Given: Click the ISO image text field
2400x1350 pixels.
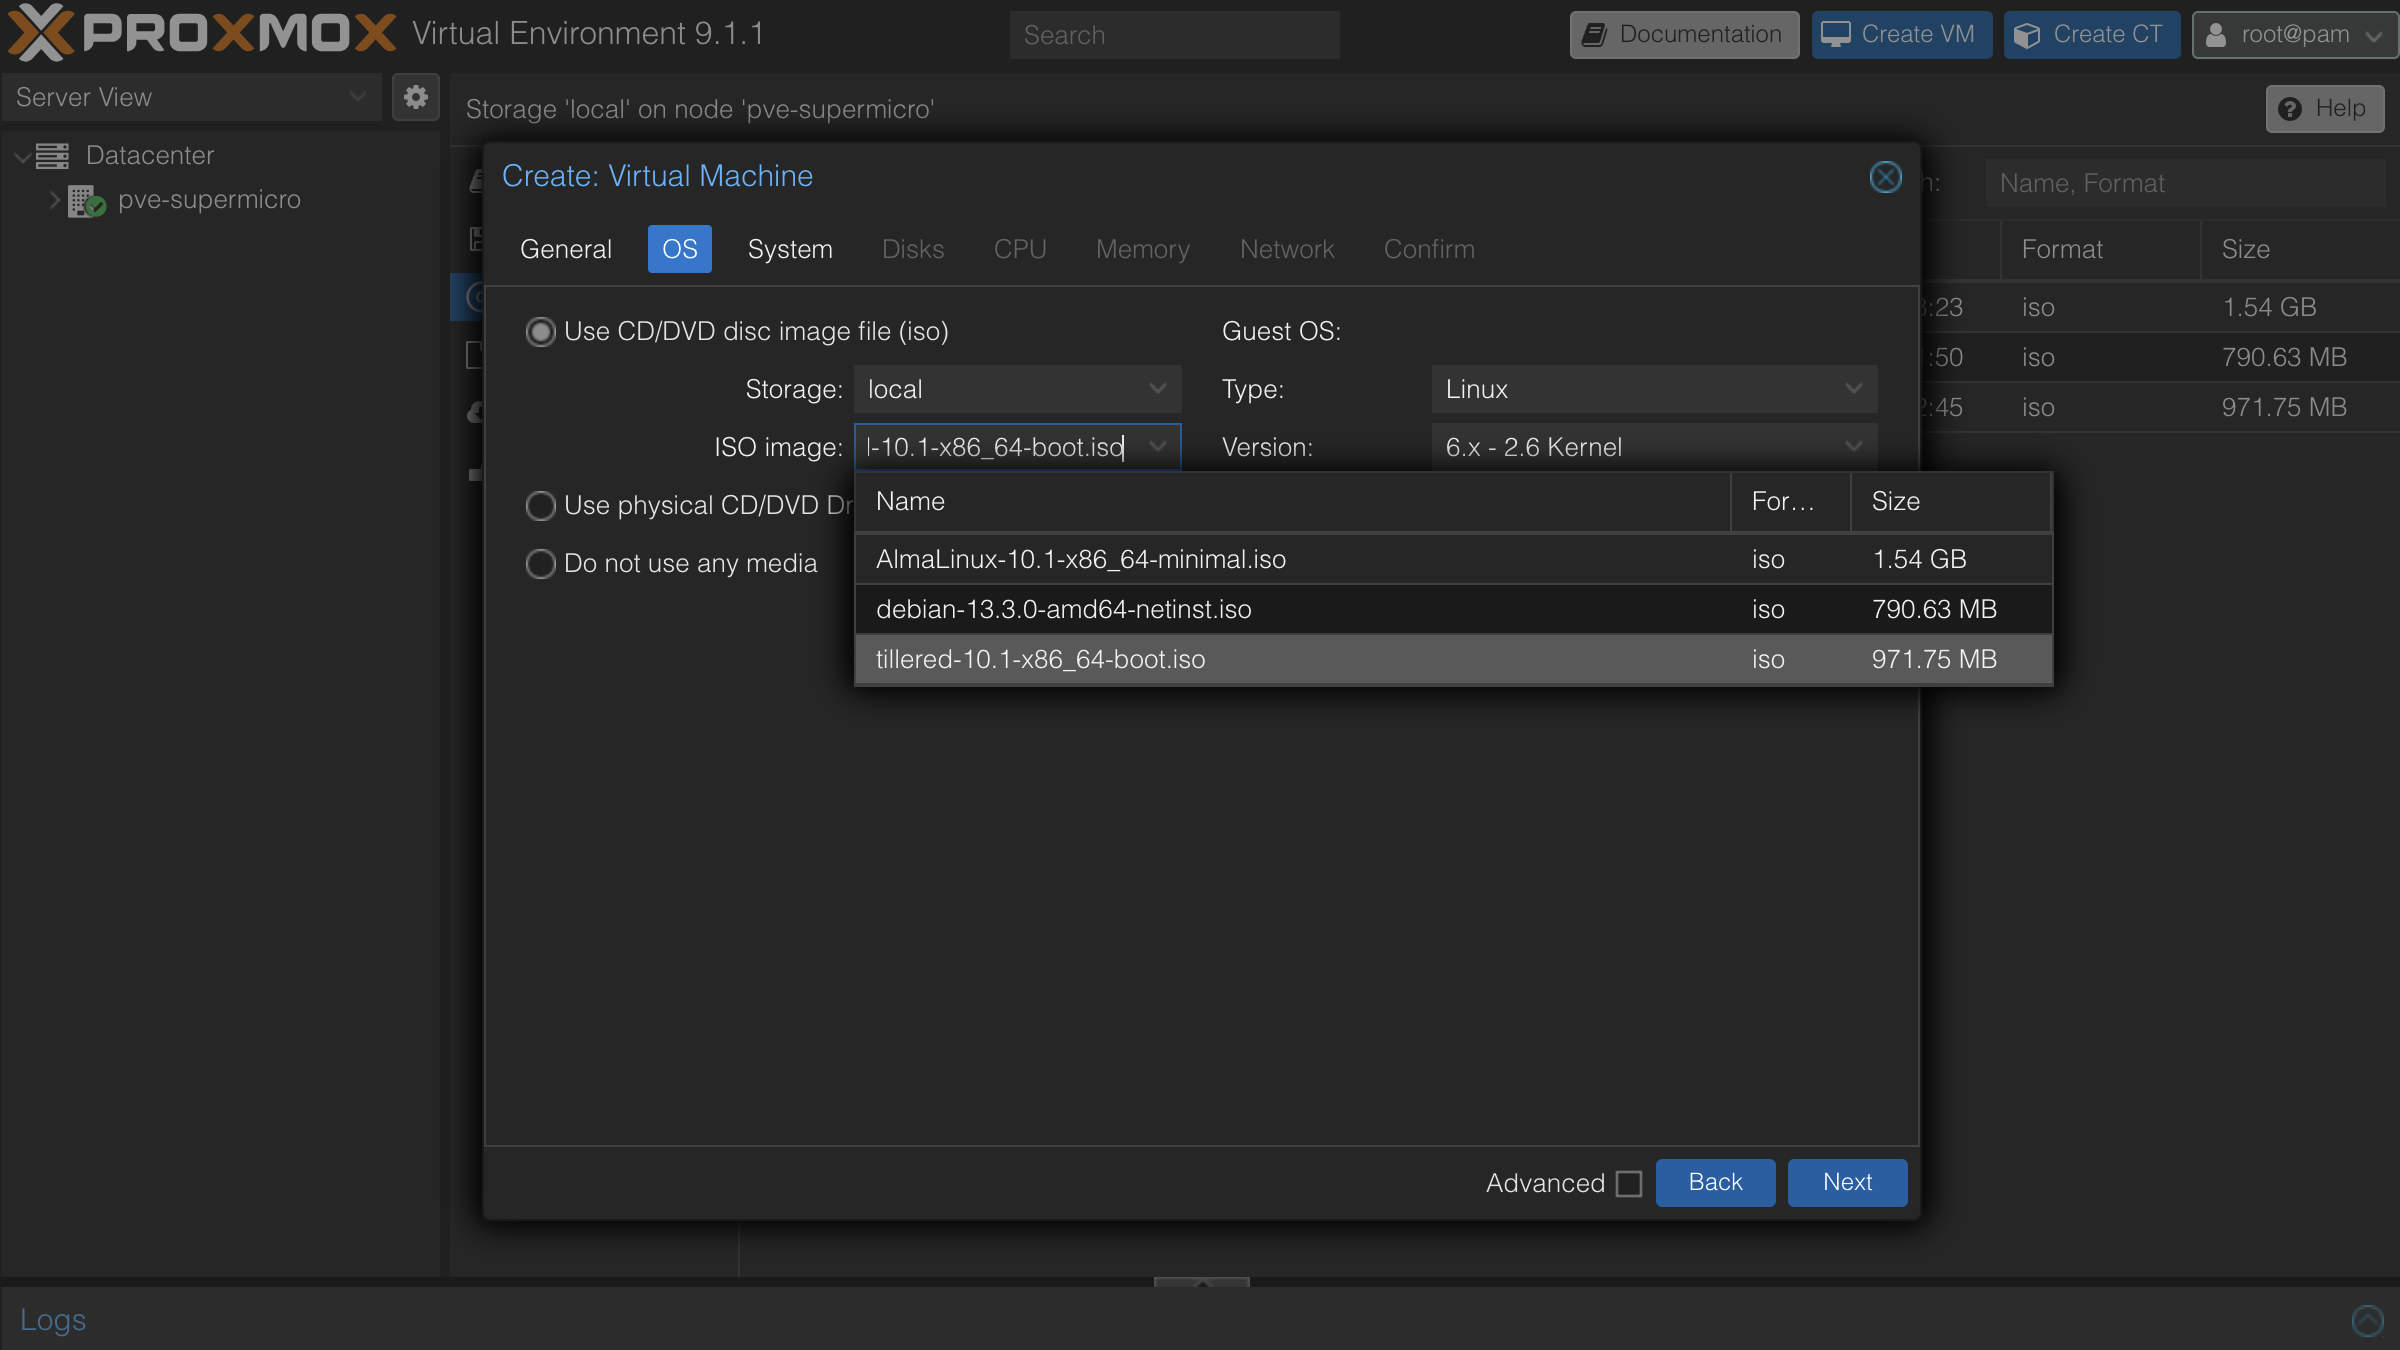Looking at the screenshot, I should pyautogui.click(x=997, y=447).
